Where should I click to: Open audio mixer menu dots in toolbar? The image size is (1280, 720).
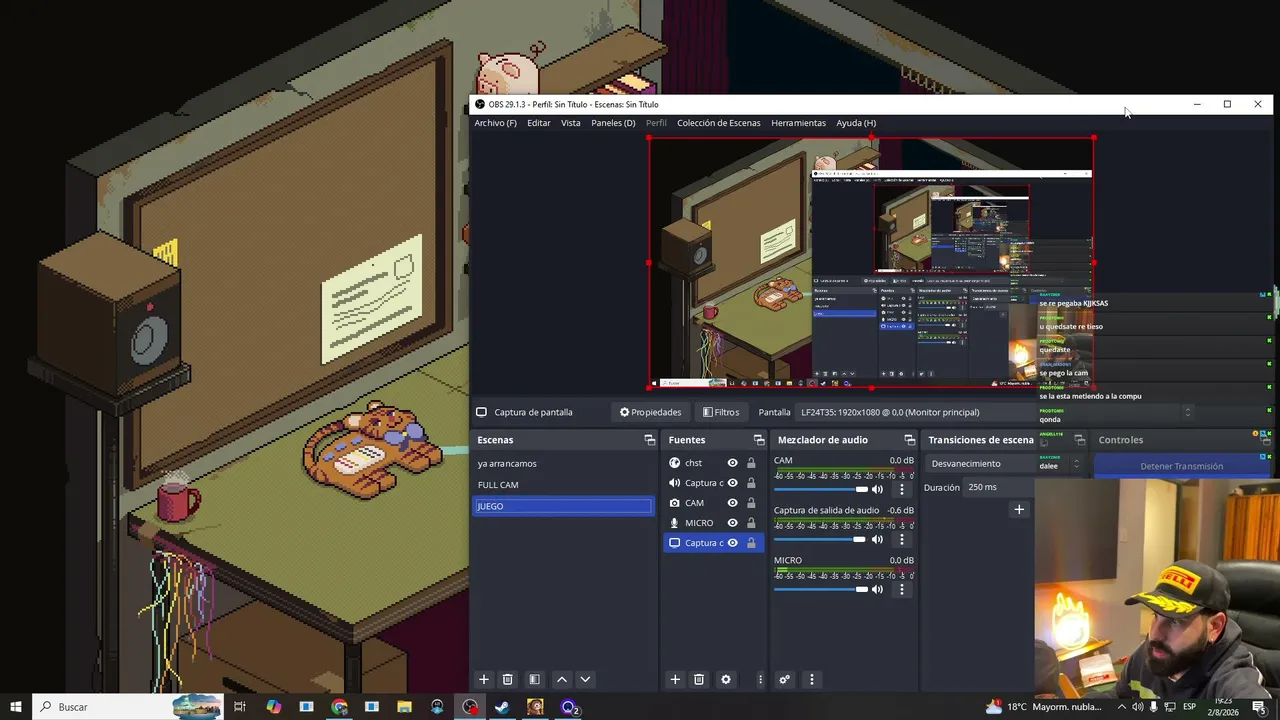pyautogui.click(x=812, y=679)
